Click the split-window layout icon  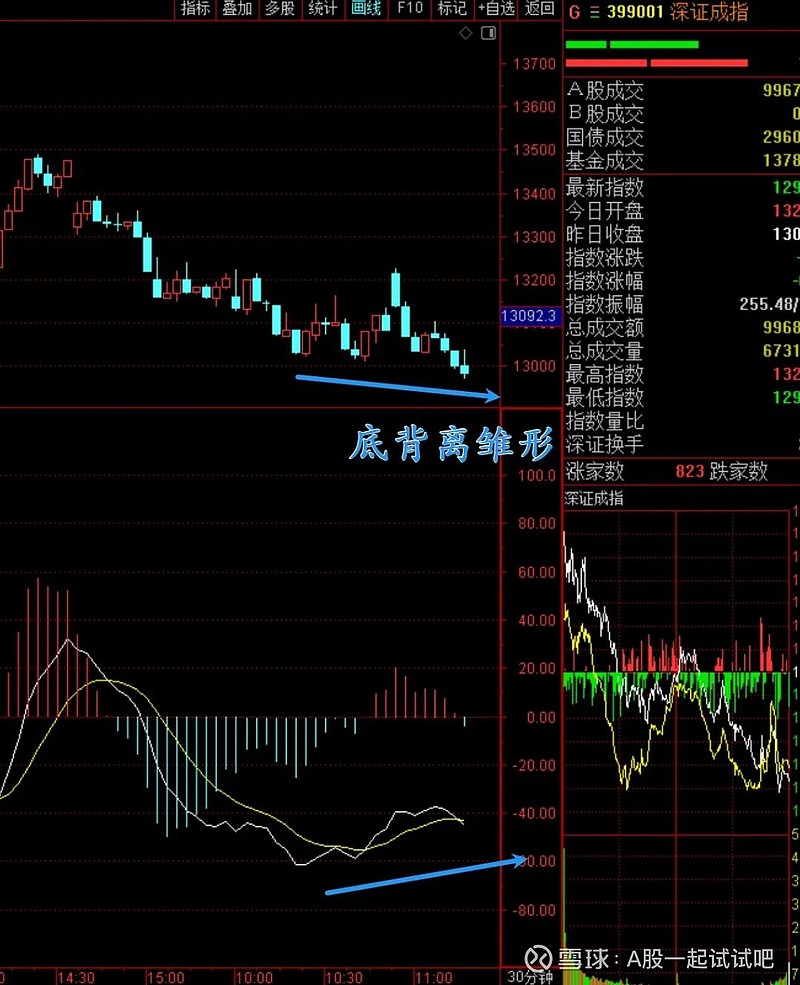coord(487,32)
